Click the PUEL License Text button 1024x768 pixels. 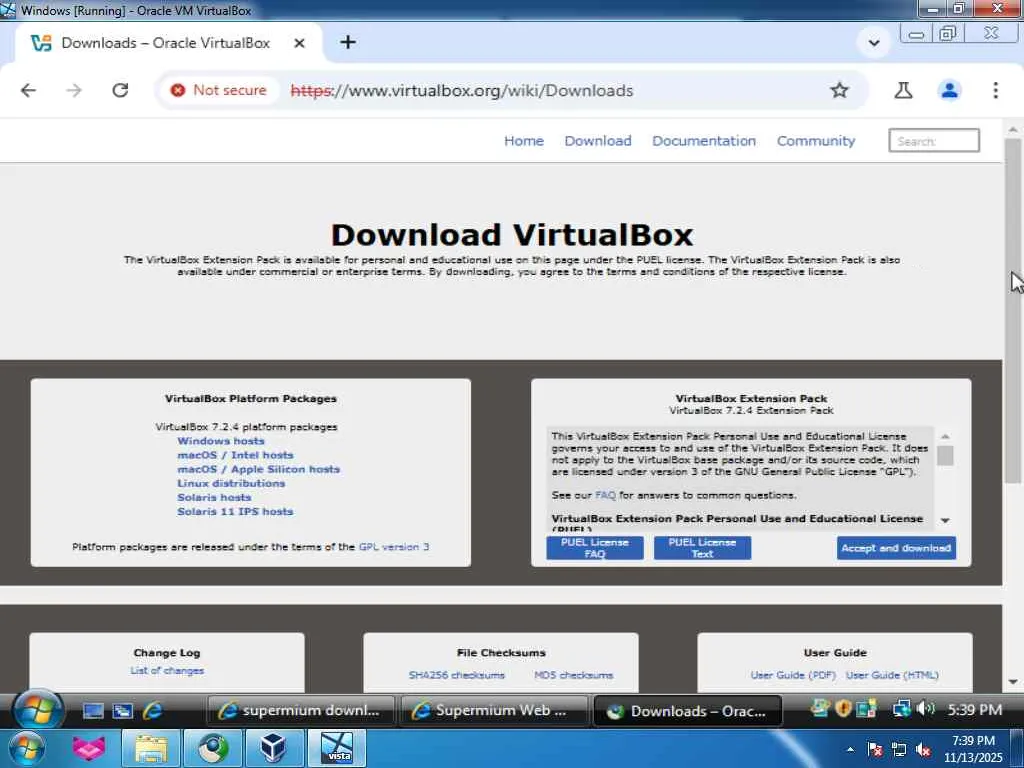(702, 548)
